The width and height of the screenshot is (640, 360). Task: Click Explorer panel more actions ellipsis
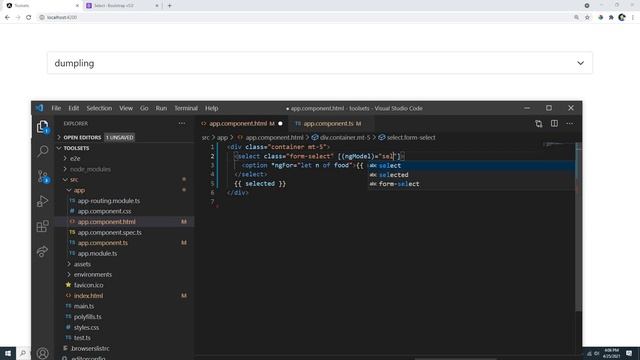(x=182, y=123)
